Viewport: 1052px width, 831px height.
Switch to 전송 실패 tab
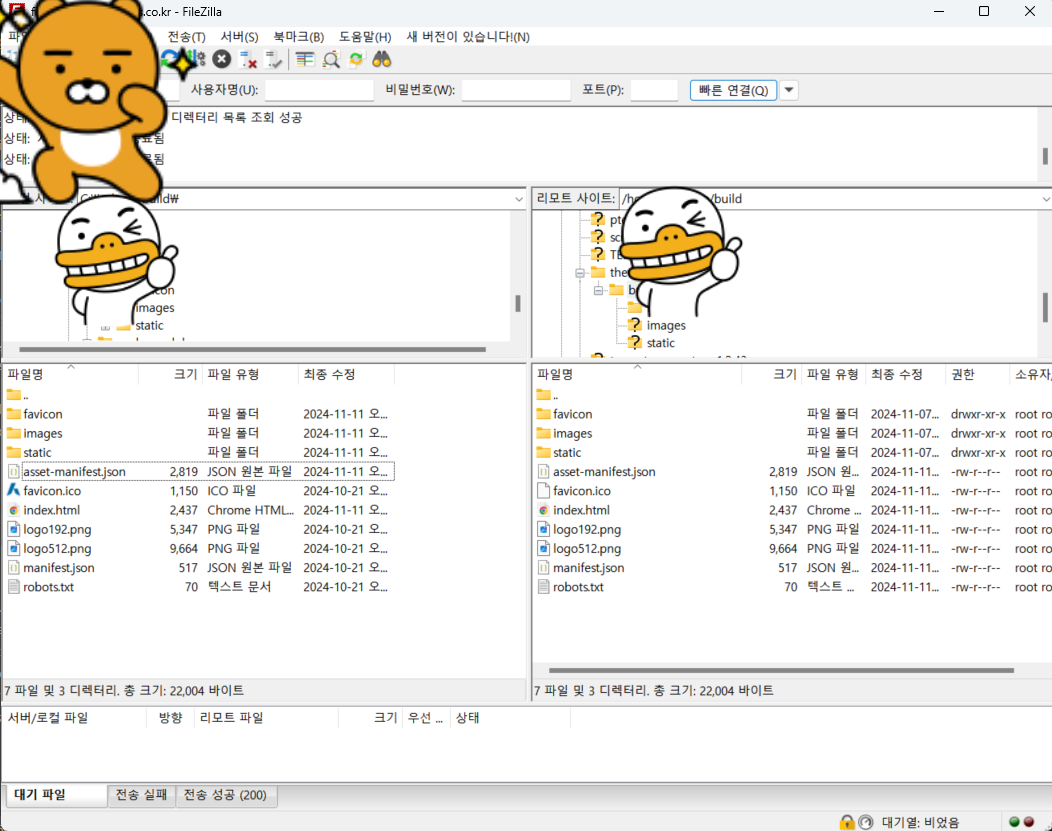pos(141,795)
